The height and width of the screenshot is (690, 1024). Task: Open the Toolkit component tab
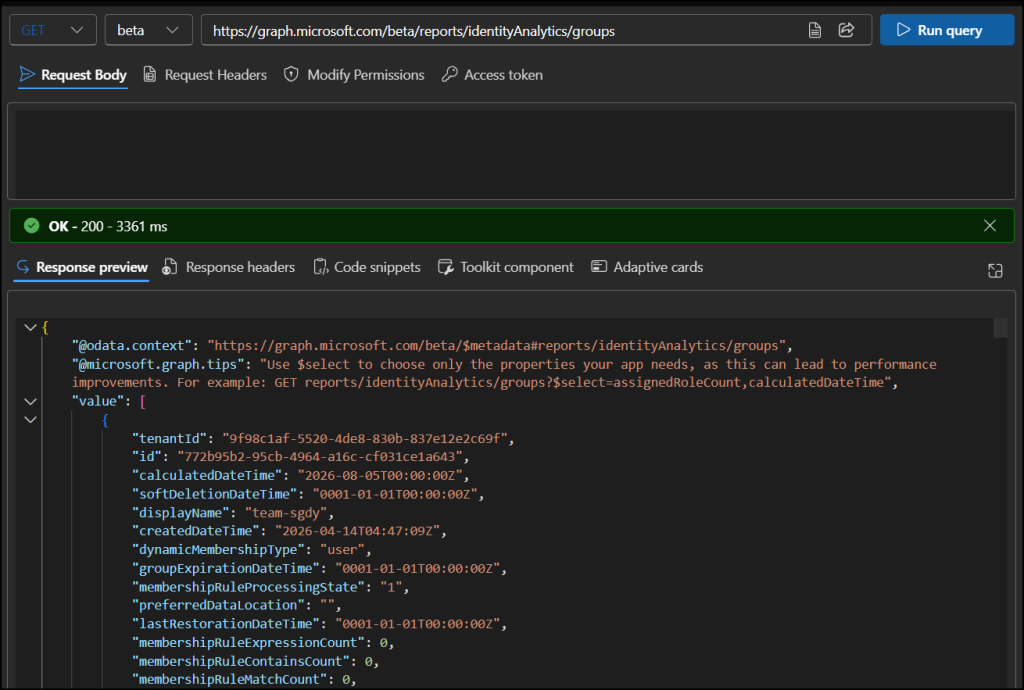505,267
